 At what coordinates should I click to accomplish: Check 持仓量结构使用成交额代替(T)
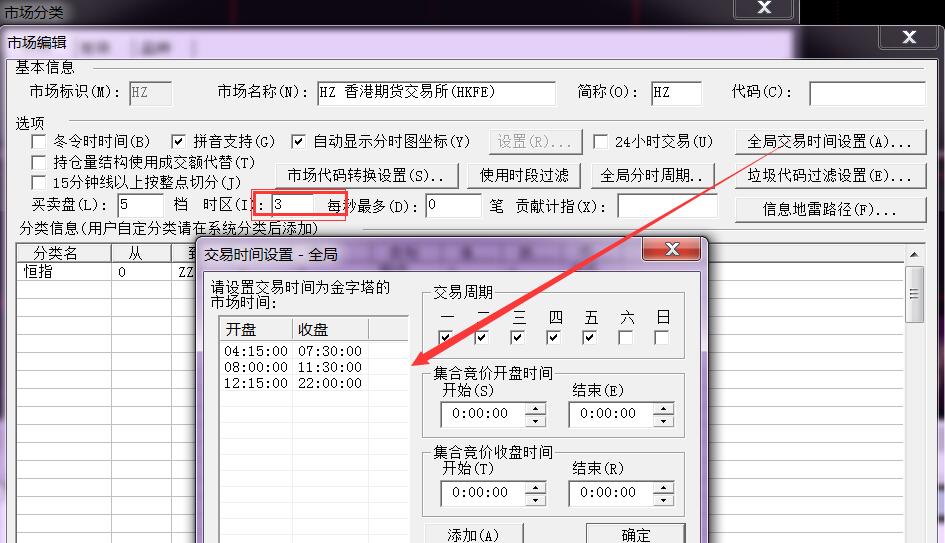39,163
